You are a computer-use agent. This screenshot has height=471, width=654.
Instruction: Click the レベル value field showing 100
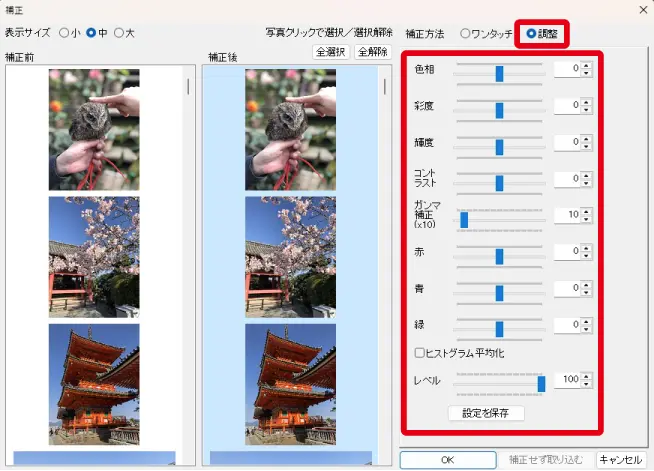click(x=568, y=380)
